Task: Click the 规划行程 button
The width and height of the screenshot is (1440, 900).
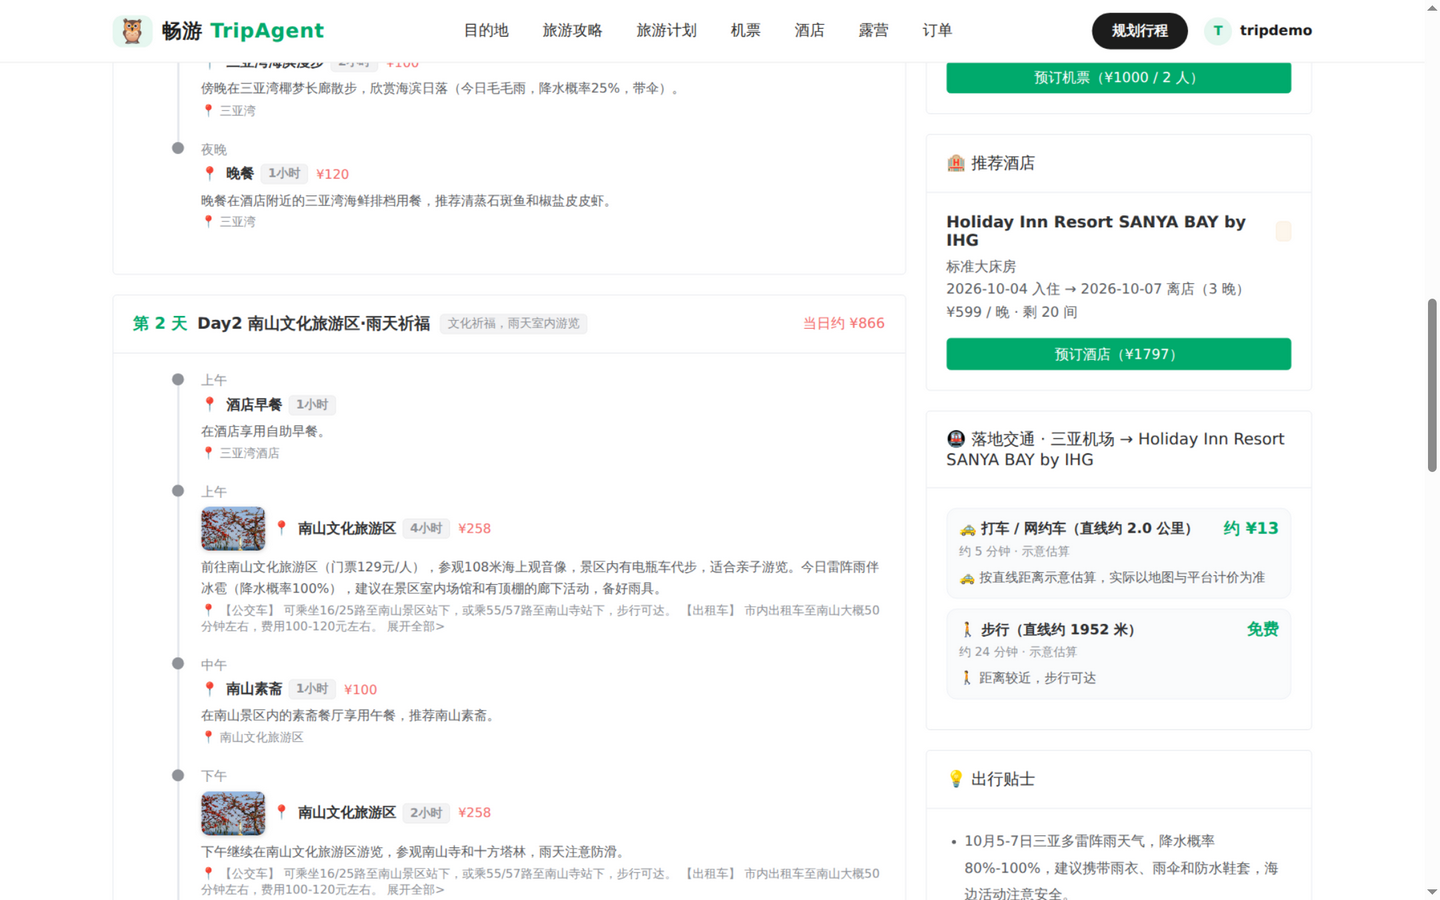Action: [1139, 31]
